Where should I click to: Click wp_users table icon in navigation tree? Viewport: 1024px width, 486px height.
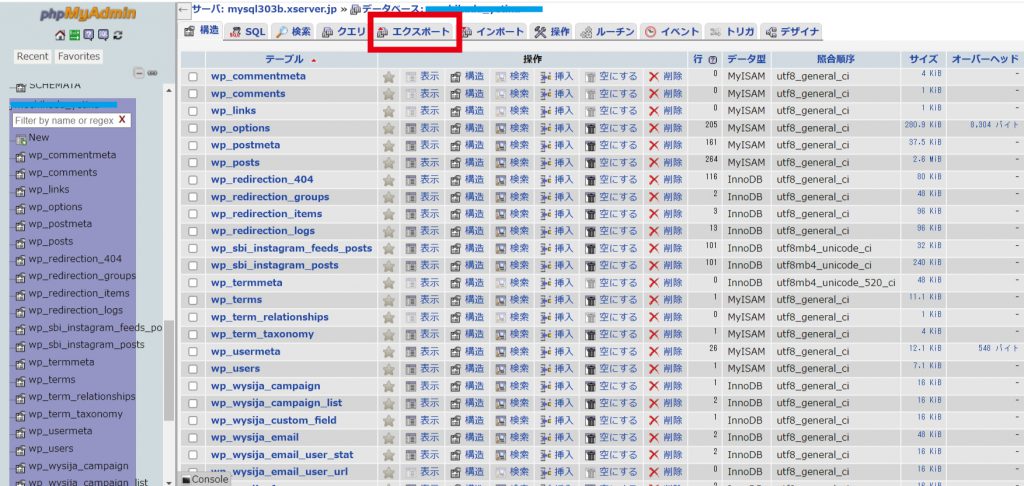21,449
